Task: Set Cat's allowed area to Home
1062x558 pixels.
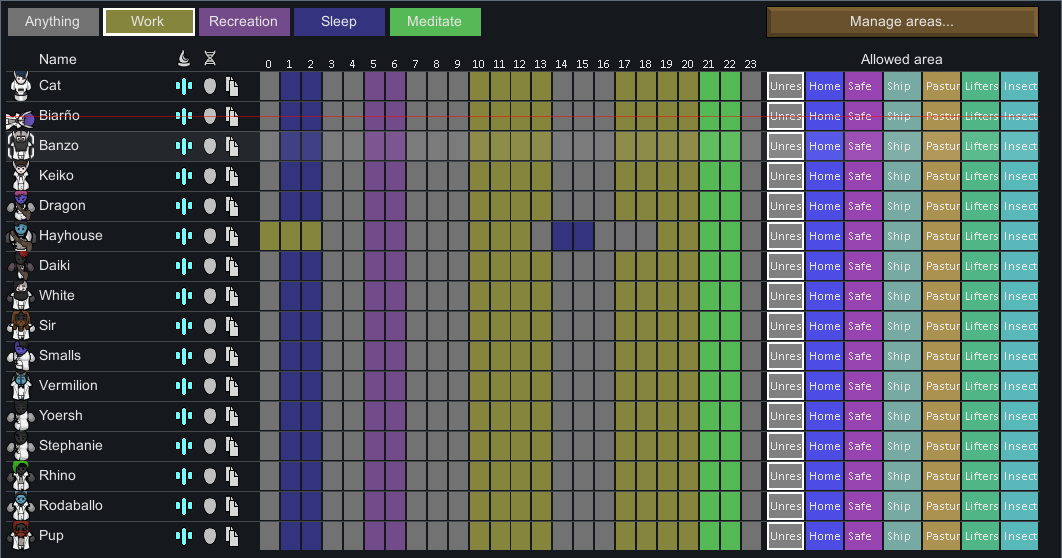Action: [825, 86]
